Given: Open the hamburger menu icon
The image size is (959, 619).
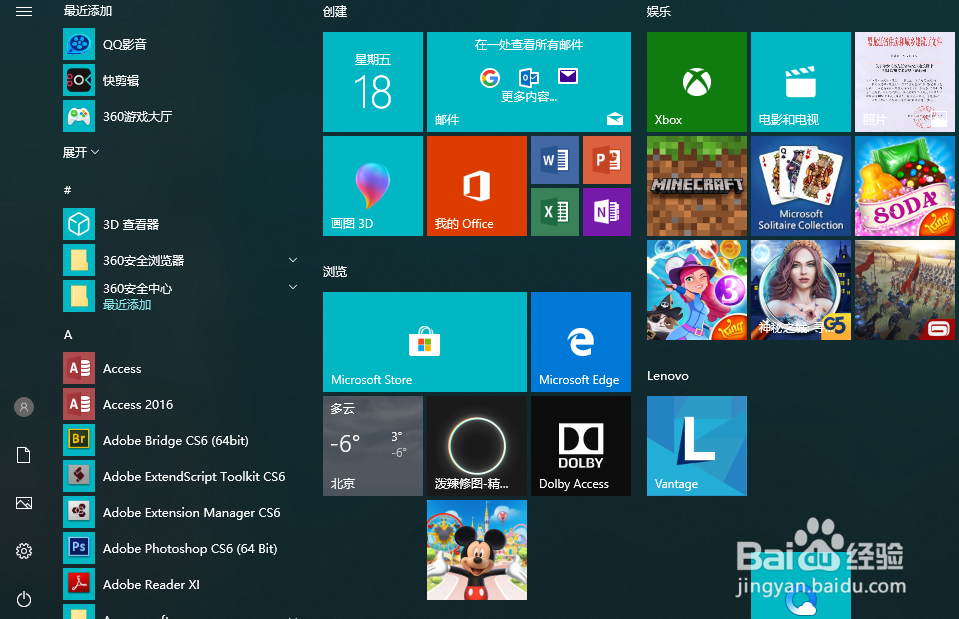Looking at the screenshot, I should [x=24, y=11].
